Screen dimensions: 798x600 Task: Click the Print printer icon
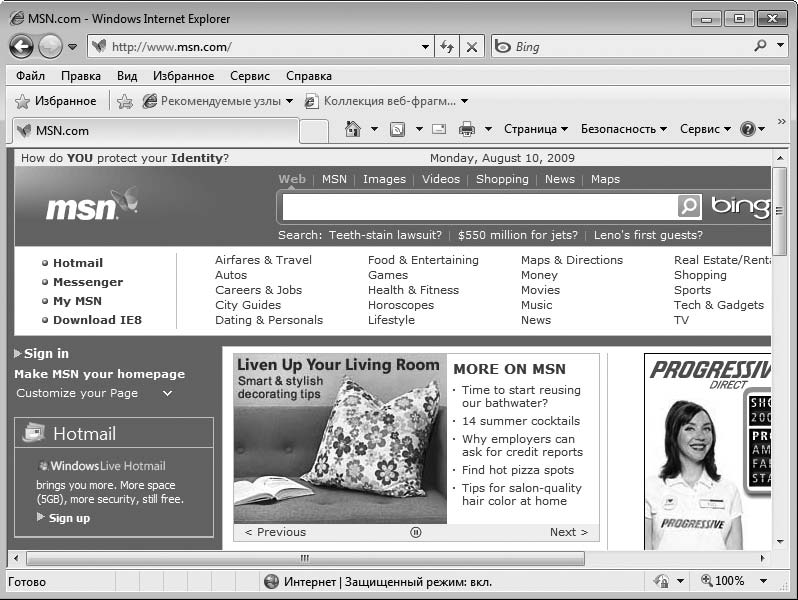[467, 129]
